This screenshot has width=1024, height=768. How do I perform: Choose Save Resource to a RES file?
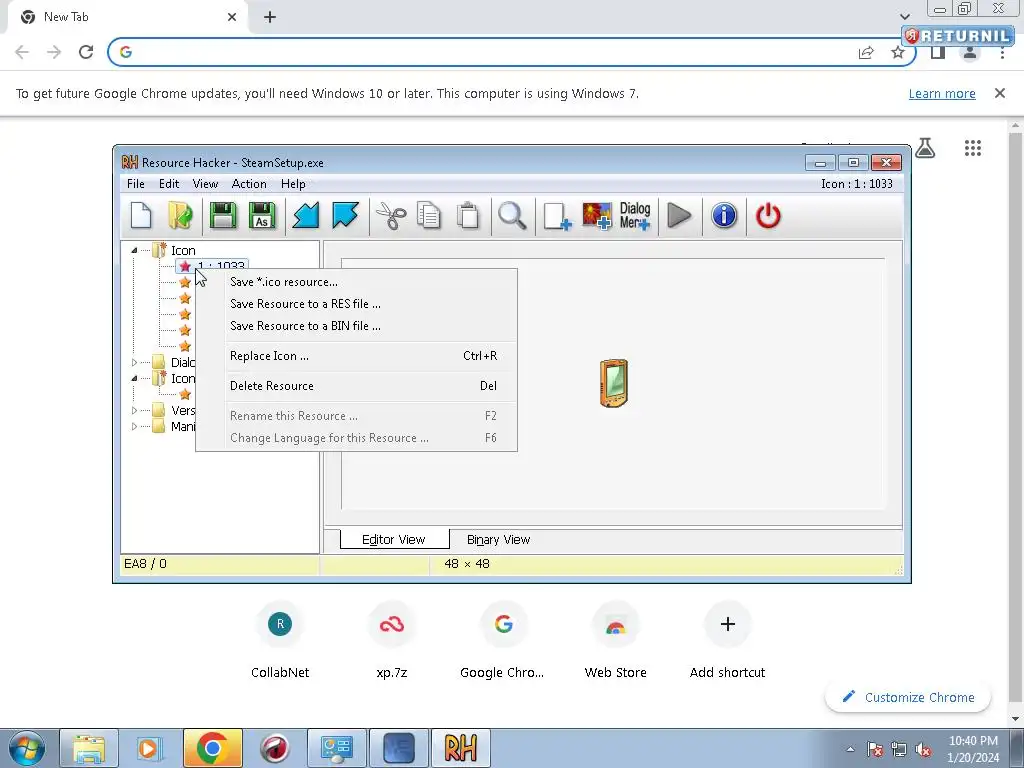[357, 304]
